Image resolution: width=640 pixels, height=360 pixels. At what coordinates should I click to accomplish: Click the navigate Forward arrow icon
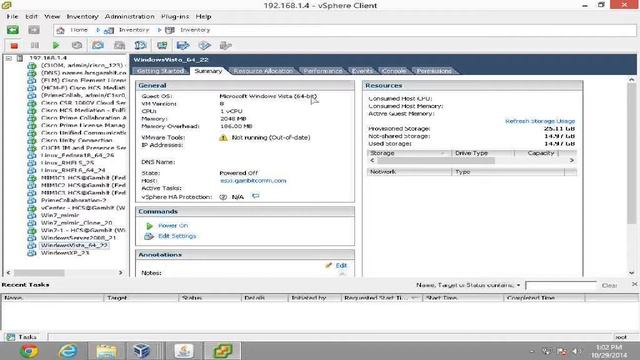[34, 30]
